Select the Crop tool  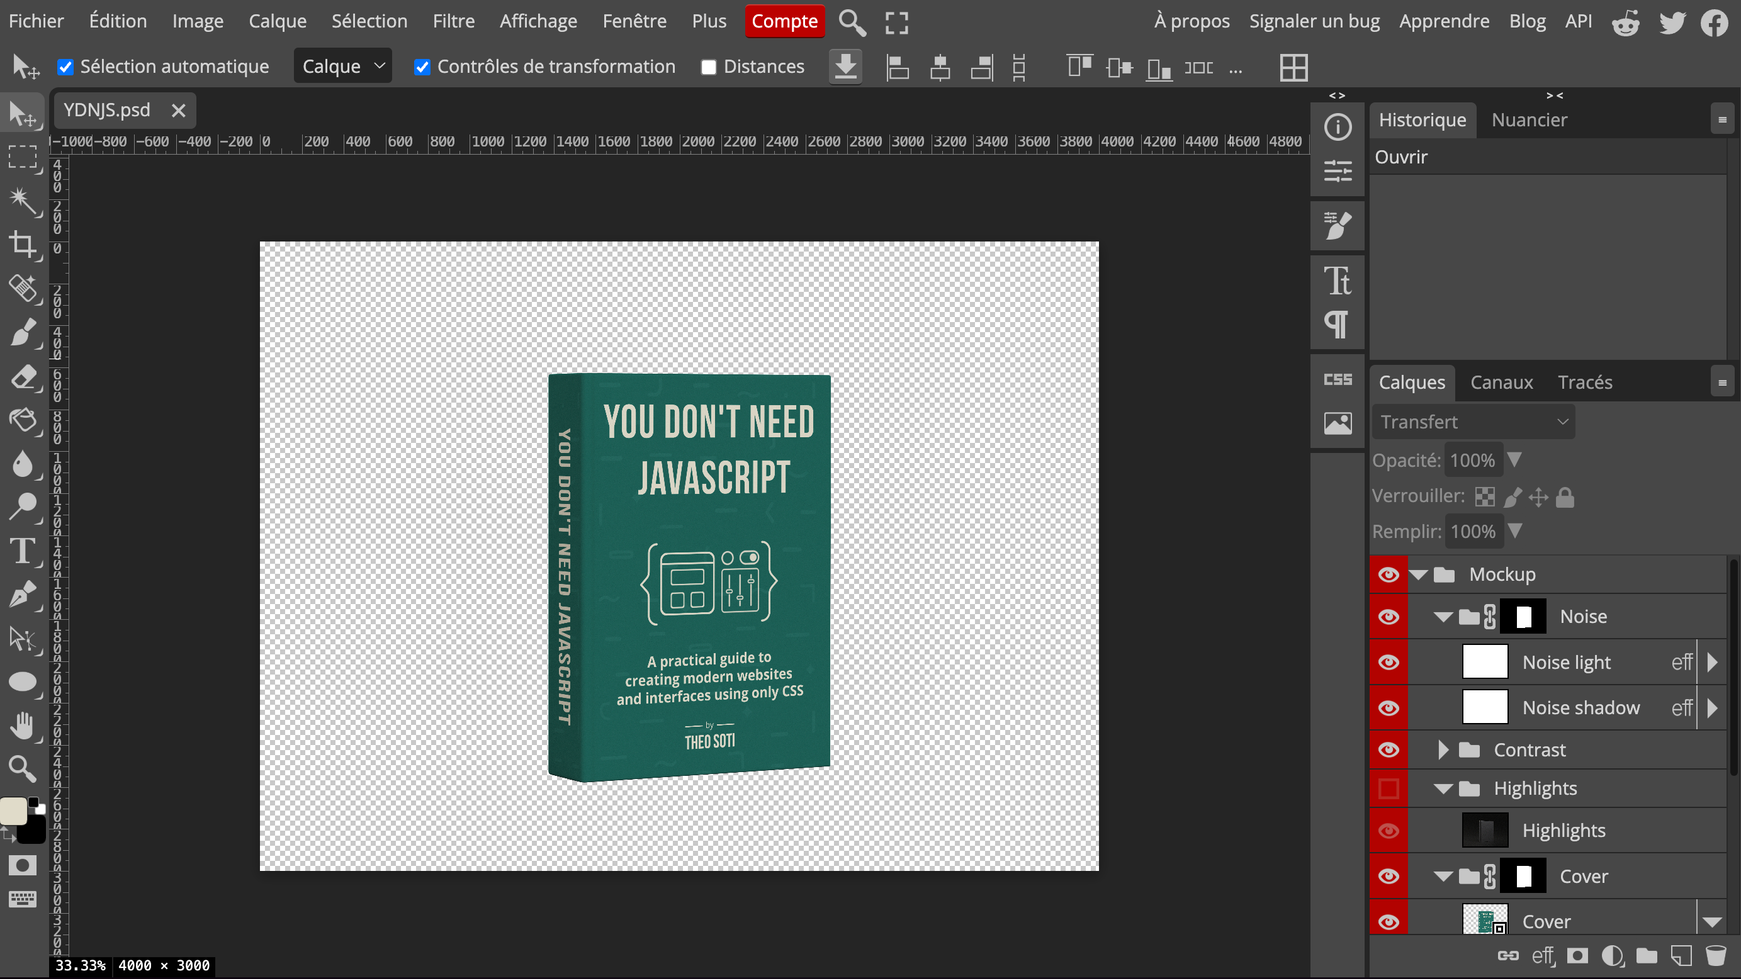point(23,245)
